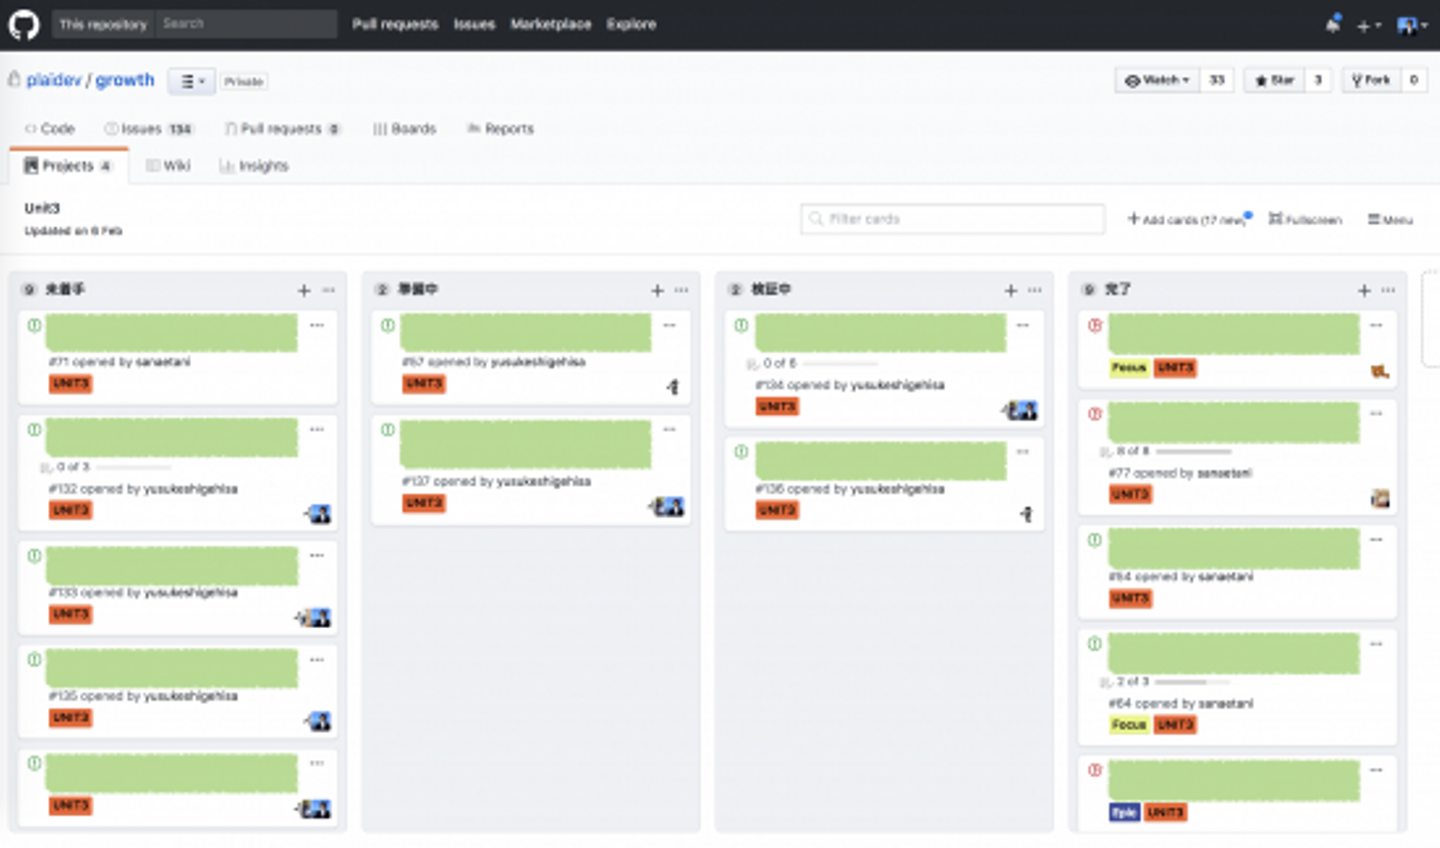
Task: Click the 0 of 6 progress bar on card #134
Action: pos(840,363)
